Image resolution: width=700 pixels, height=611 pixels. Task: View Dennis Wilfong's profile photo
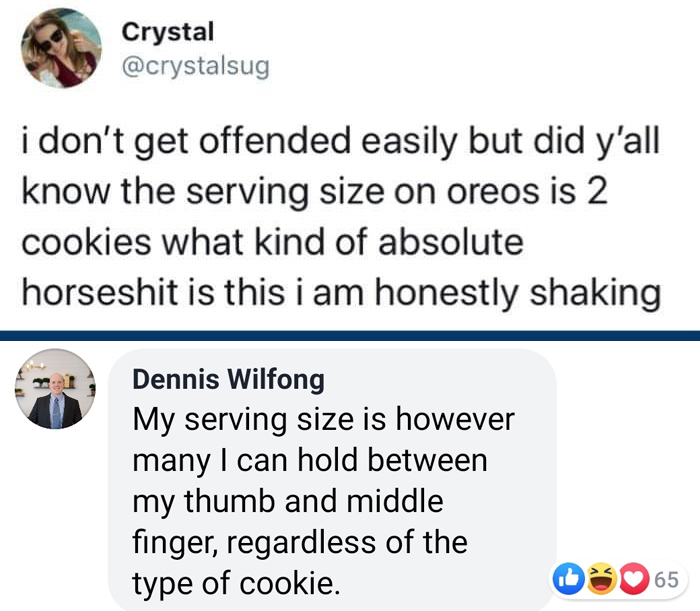click(x=55, y=389)
